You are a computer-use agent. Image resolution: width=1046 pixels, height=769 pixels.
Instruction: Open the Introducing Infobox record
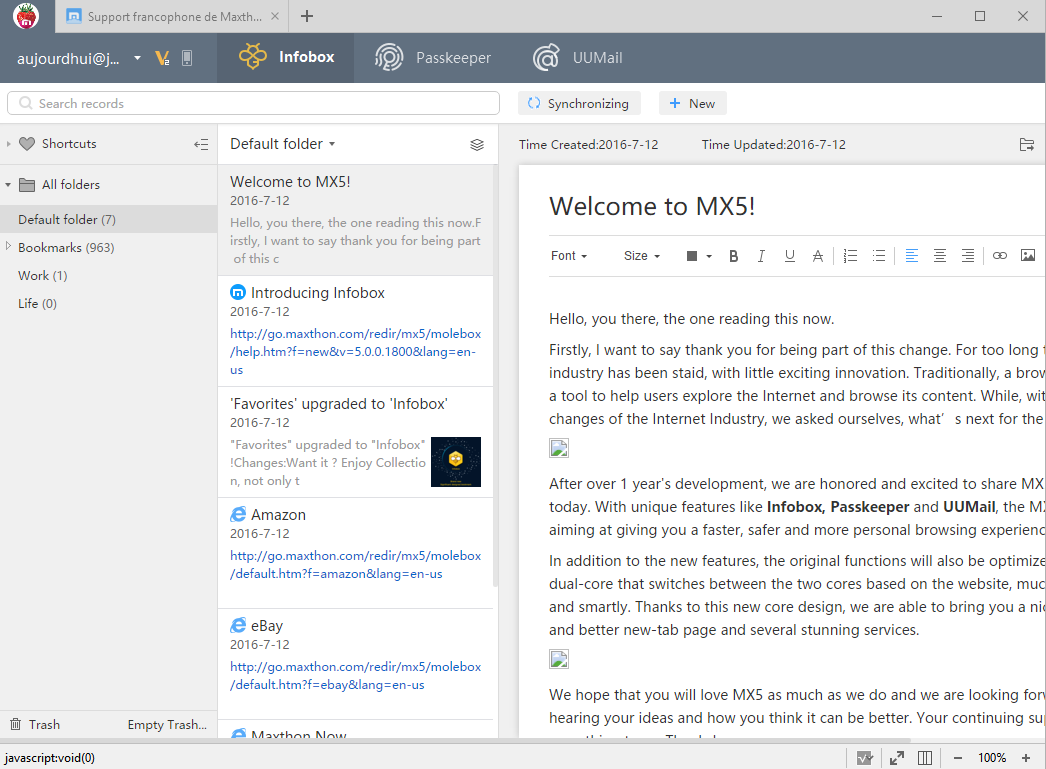click(356, 331)
